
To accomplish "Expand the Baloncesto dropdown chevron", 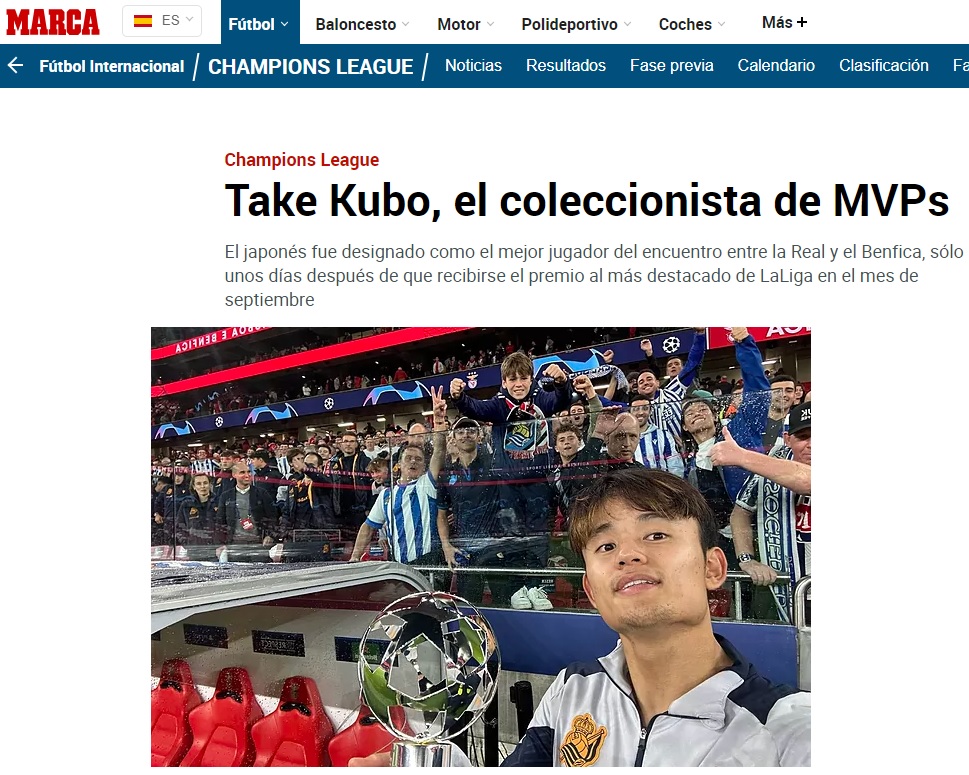I will point(405,24).
